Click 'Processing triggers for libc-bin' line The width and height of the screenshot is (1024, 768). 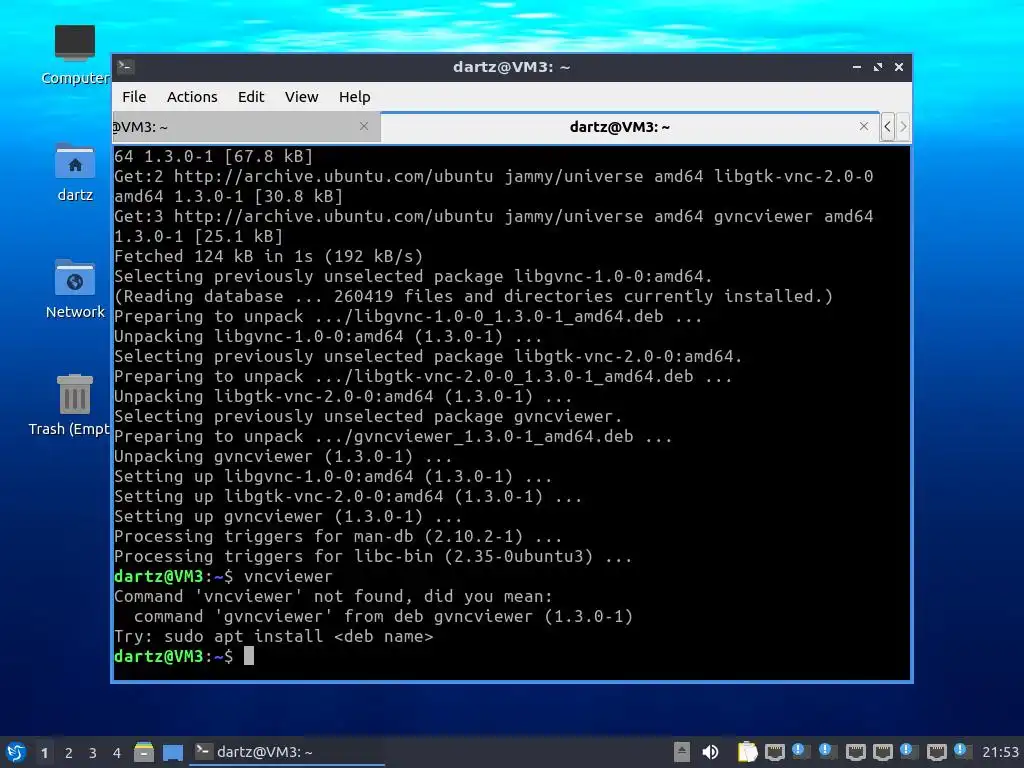pyautogui.click(x=373, y=557)
